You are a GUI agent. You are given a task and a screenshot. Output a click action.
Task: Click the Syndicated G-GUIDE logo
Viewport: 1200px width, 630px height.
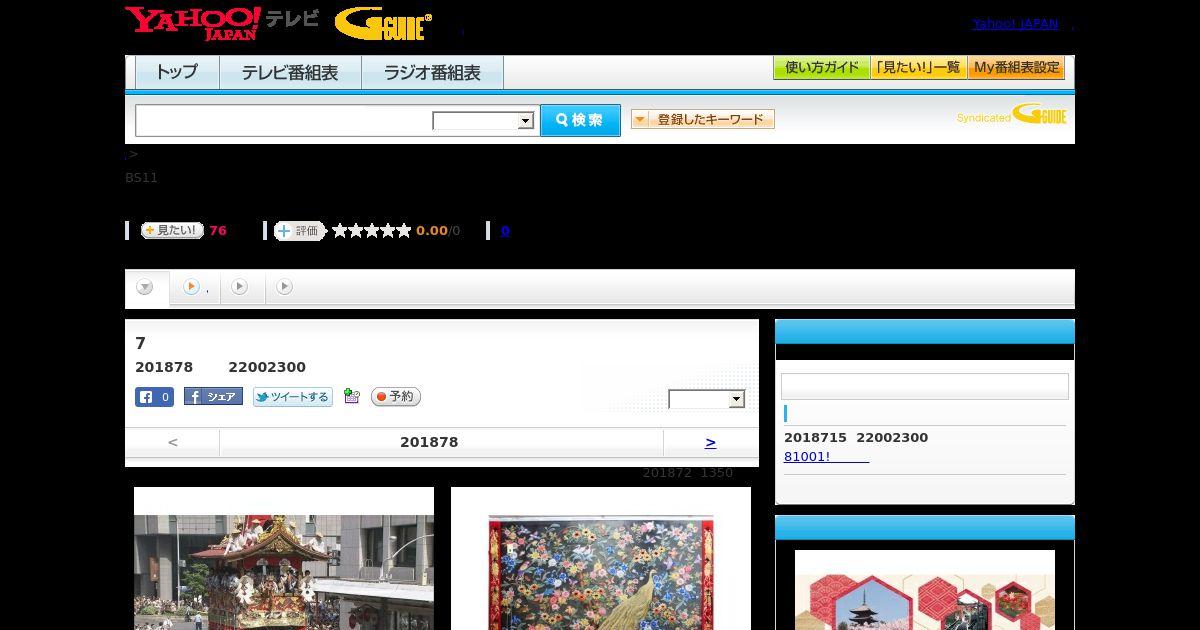pyautogui.click(x=1012, y=114)
